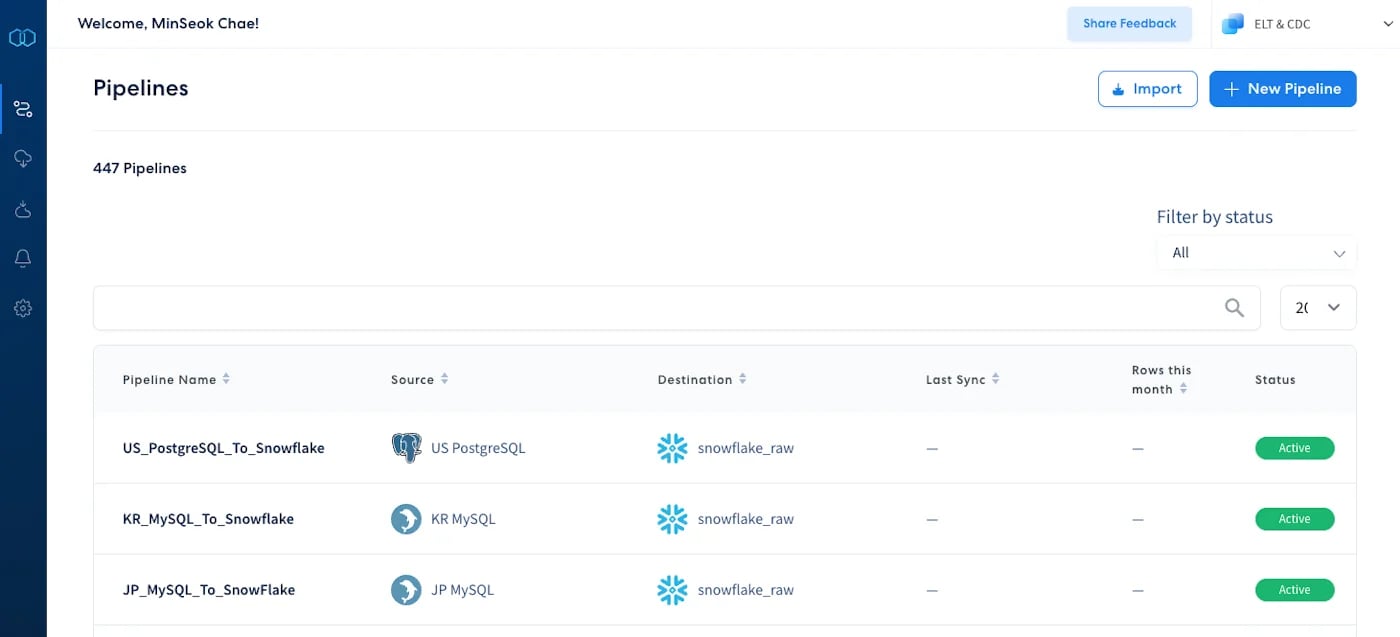Click Snowflake icon in KR_MySQL_To_Snowflake row

672,519
